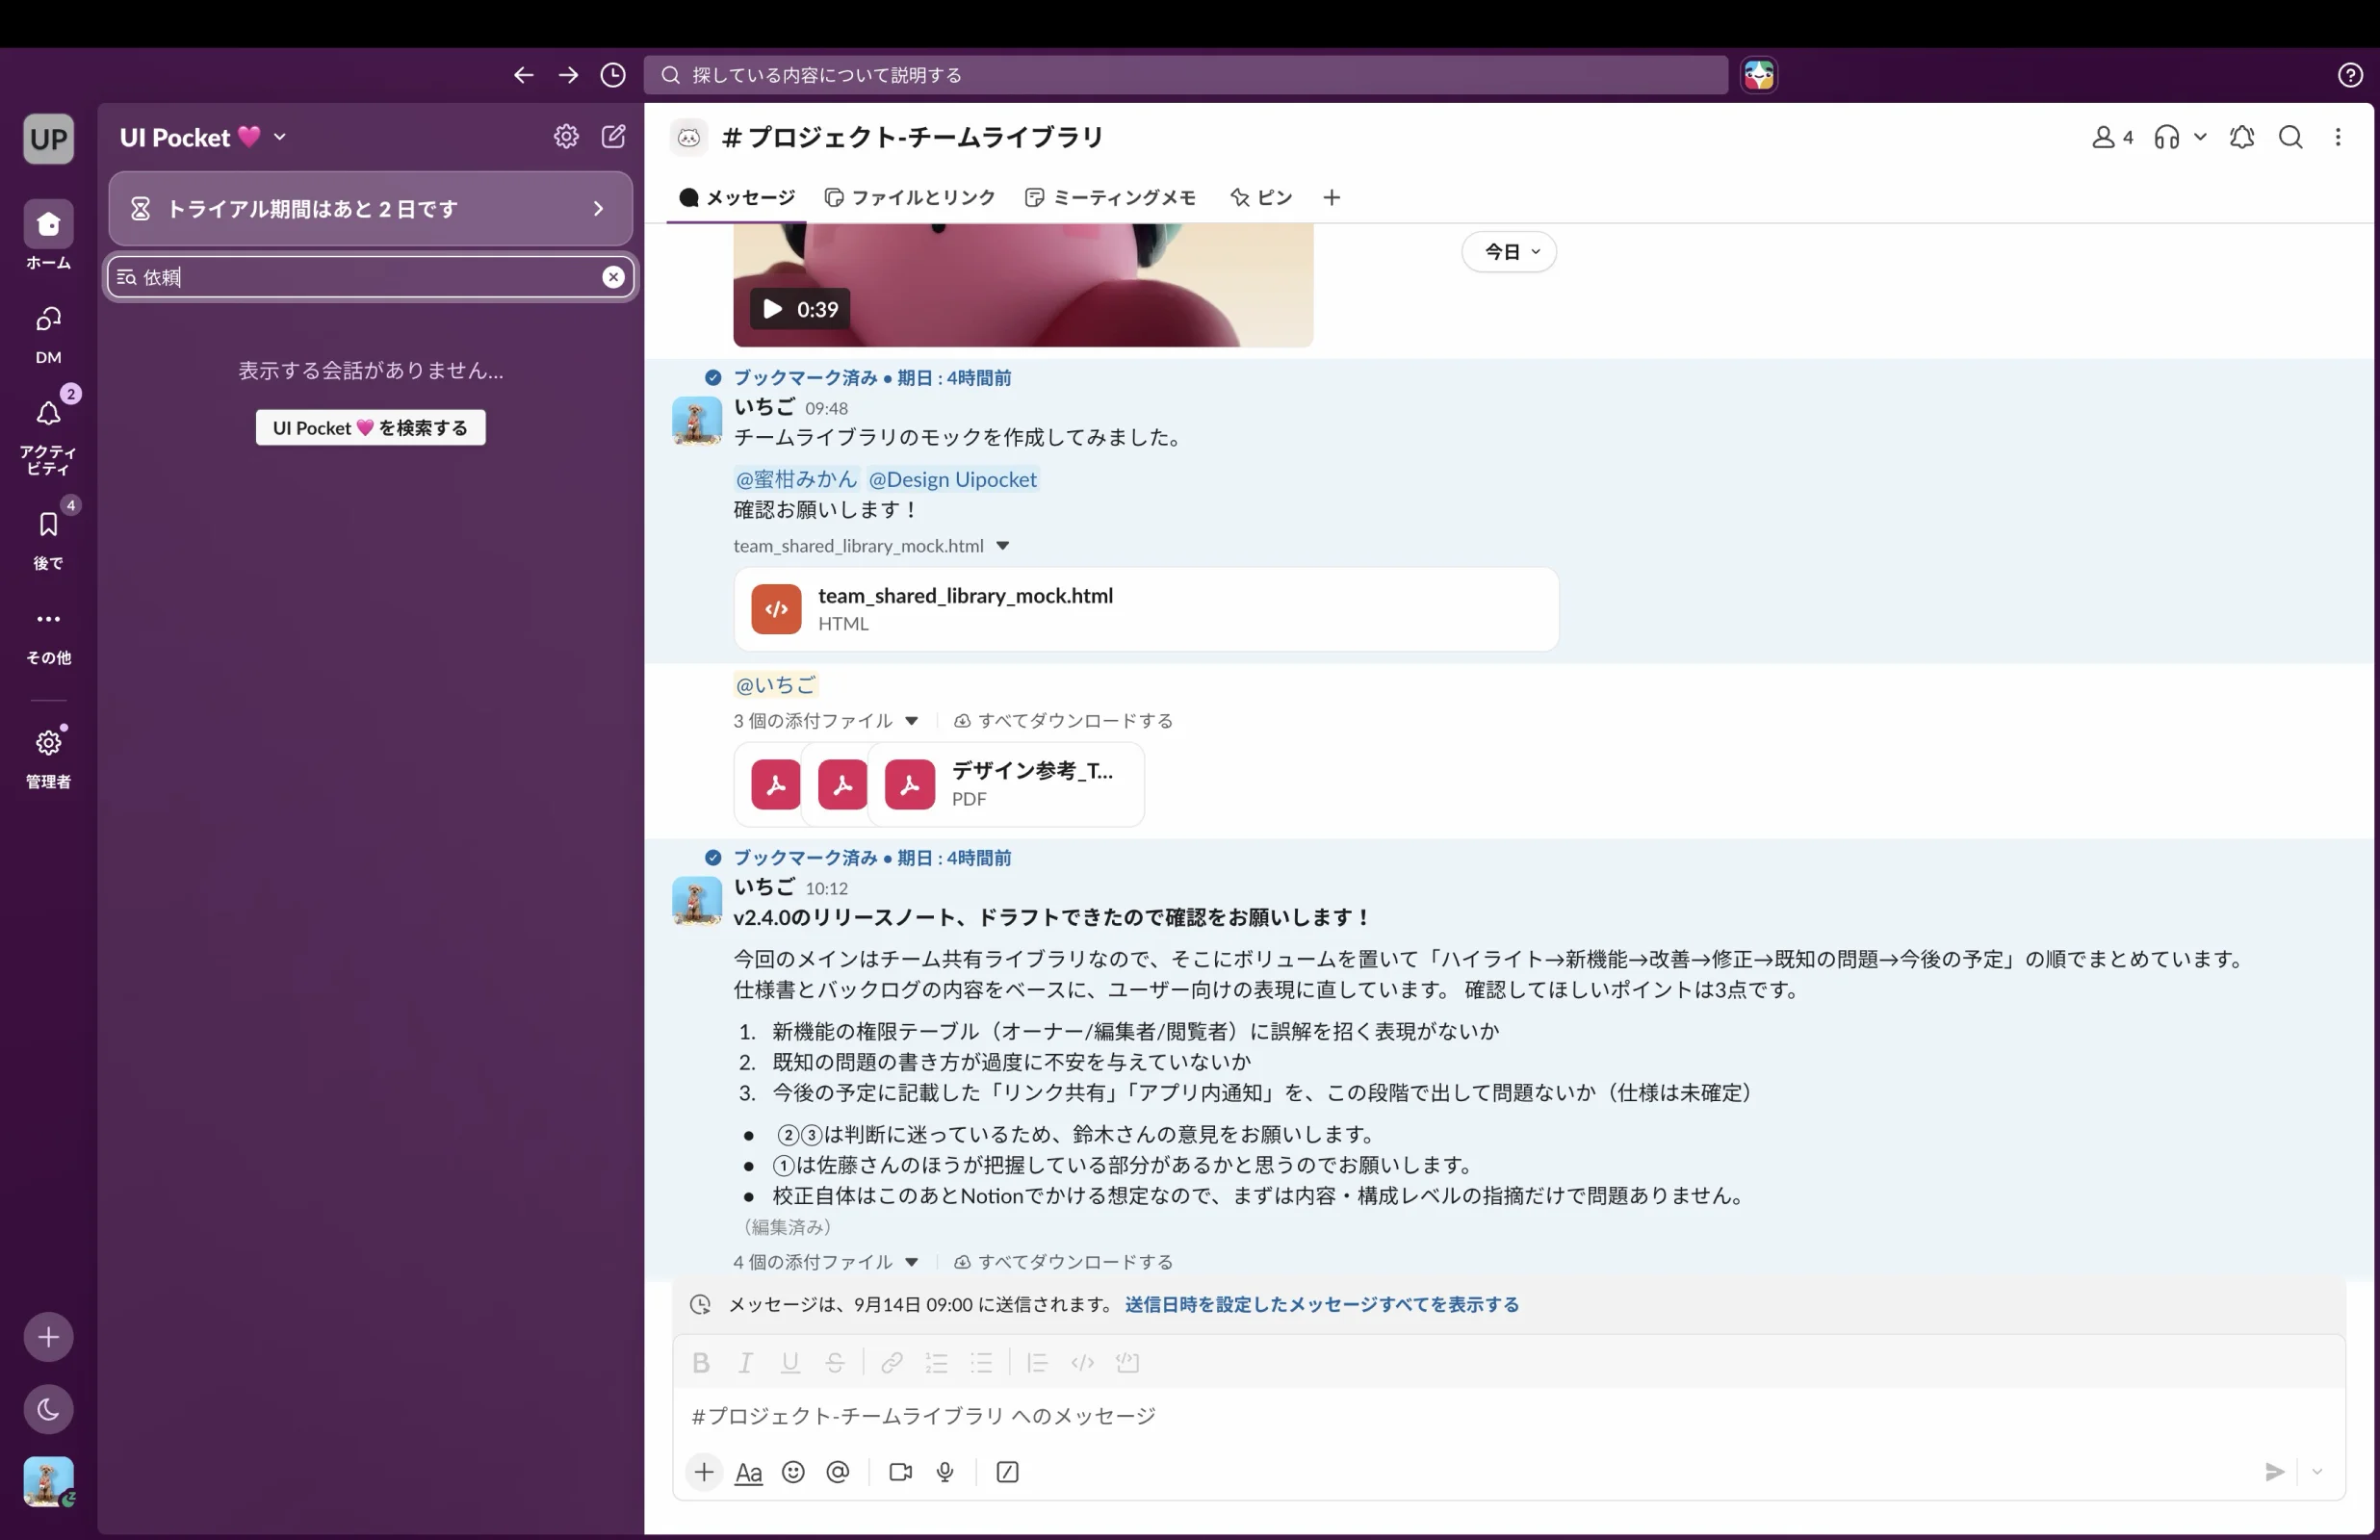This screenshot has width=2380, height=1540.
Task: Toggle underline formatting
Action: tap(790, 1362)
